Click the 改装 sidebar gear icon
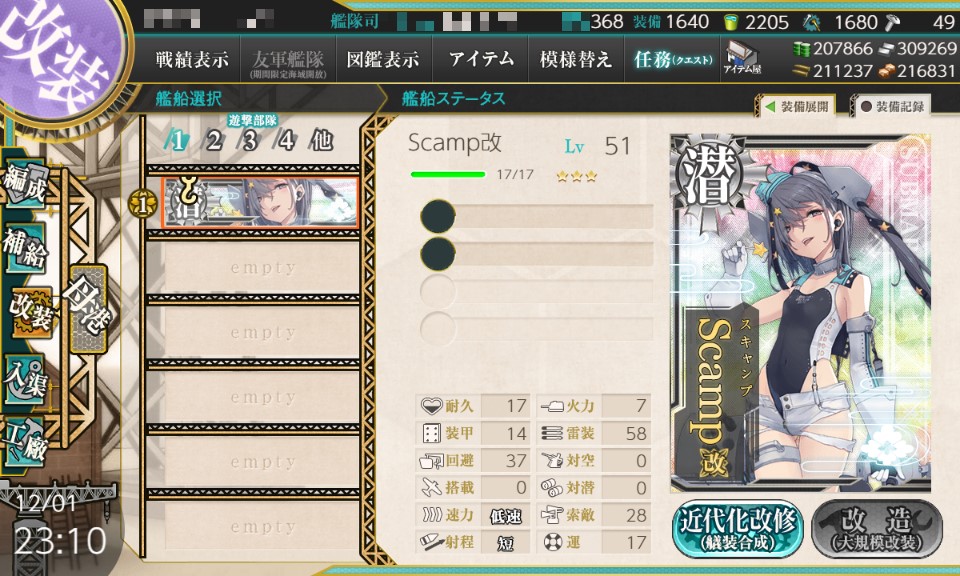This screenshot has height=576, width=960. pos(31,313)
